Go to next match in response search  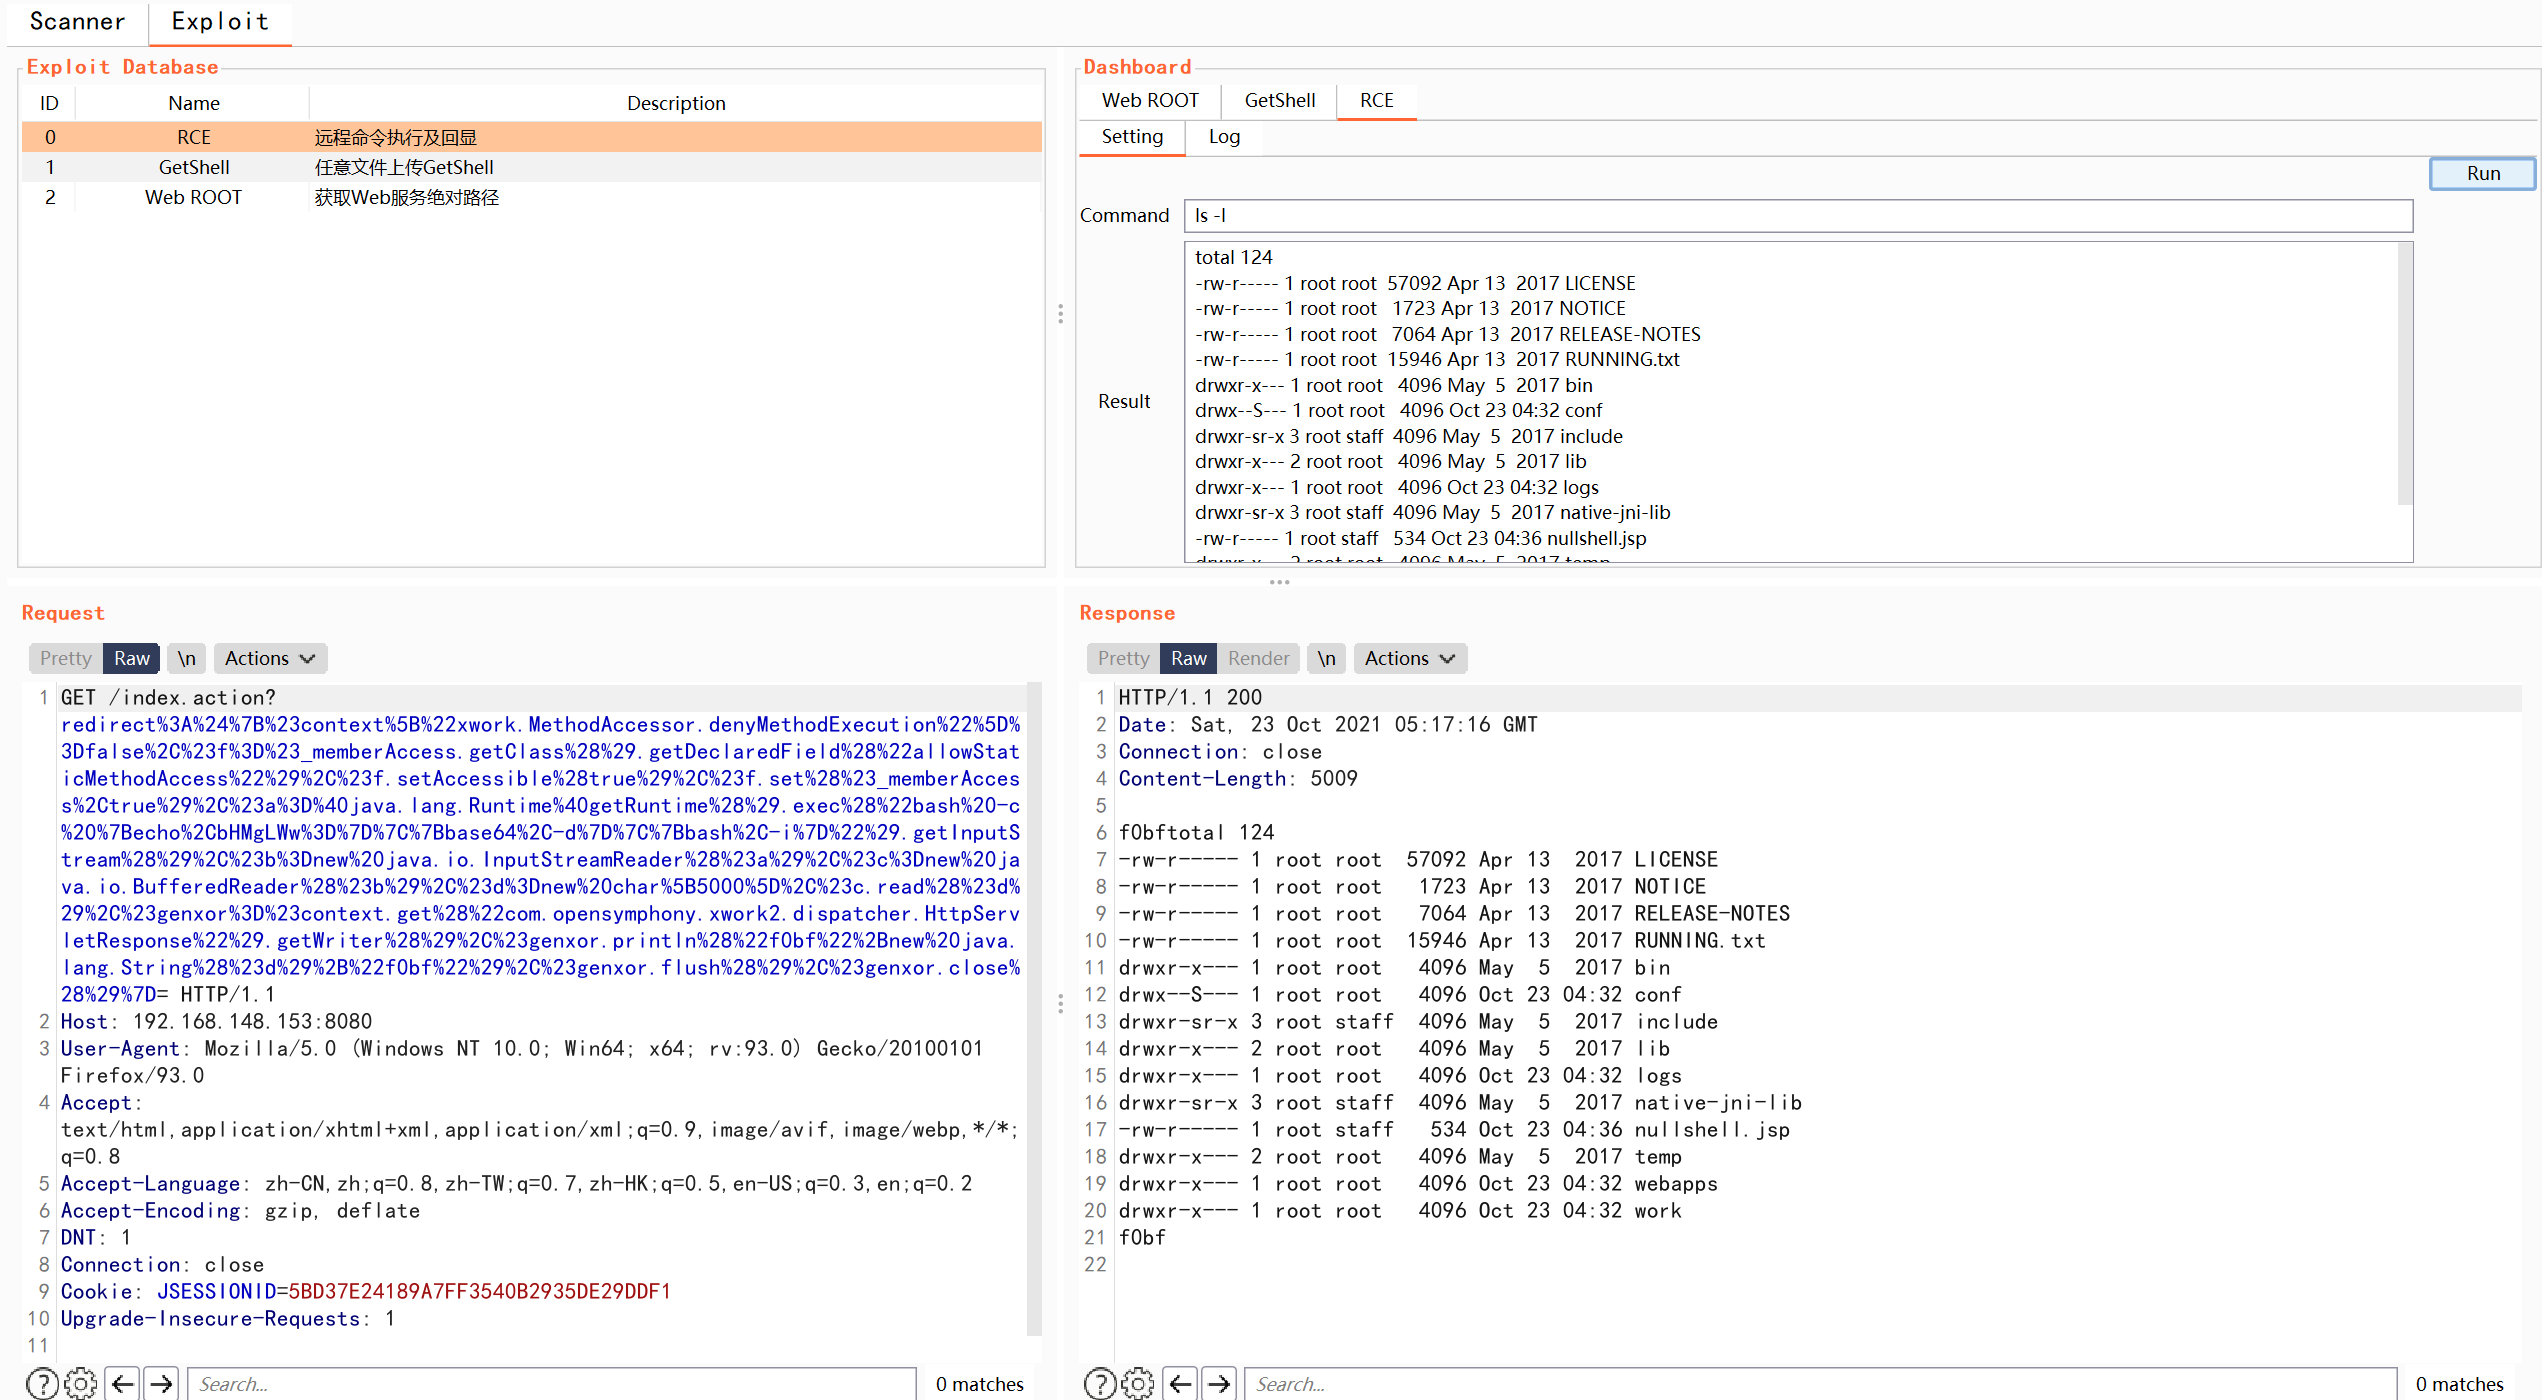pos(1218,1384)
